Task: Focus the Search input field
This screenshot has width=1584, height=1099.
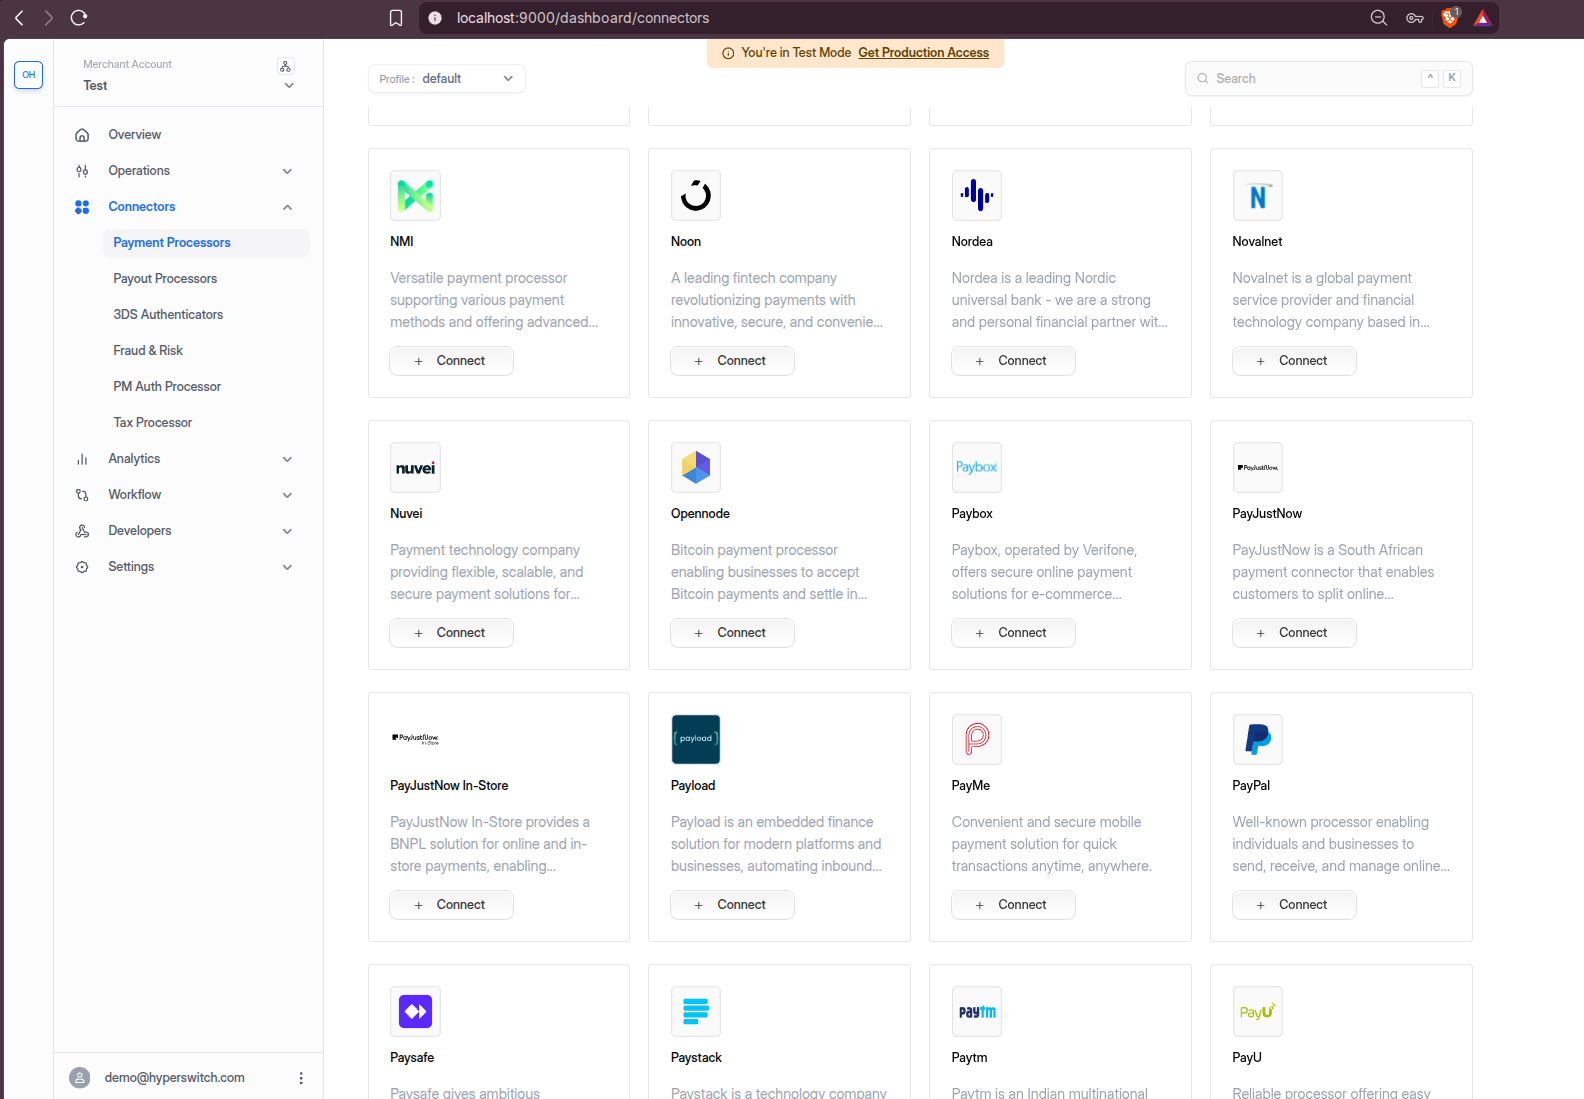Action: (1328, 79)
